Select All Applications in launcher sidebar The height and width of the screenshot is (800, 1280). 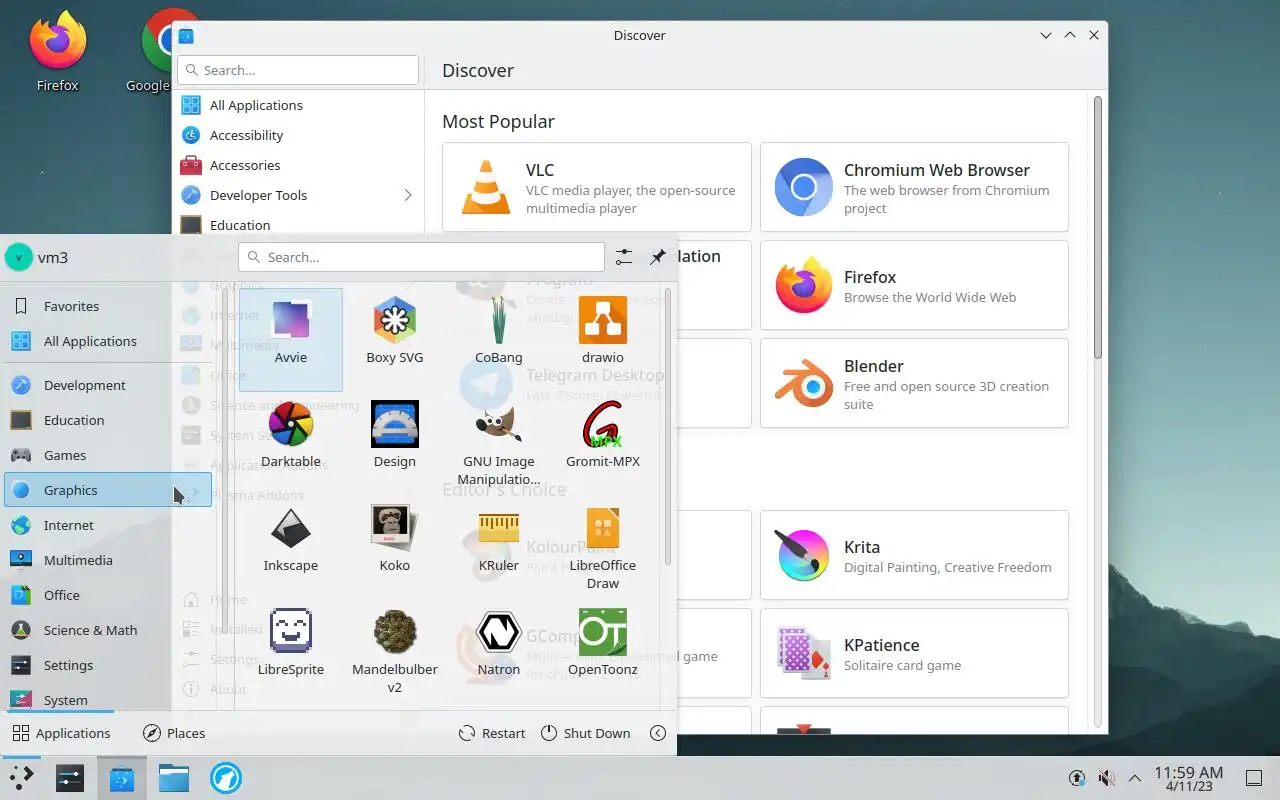tap(108, 341)
